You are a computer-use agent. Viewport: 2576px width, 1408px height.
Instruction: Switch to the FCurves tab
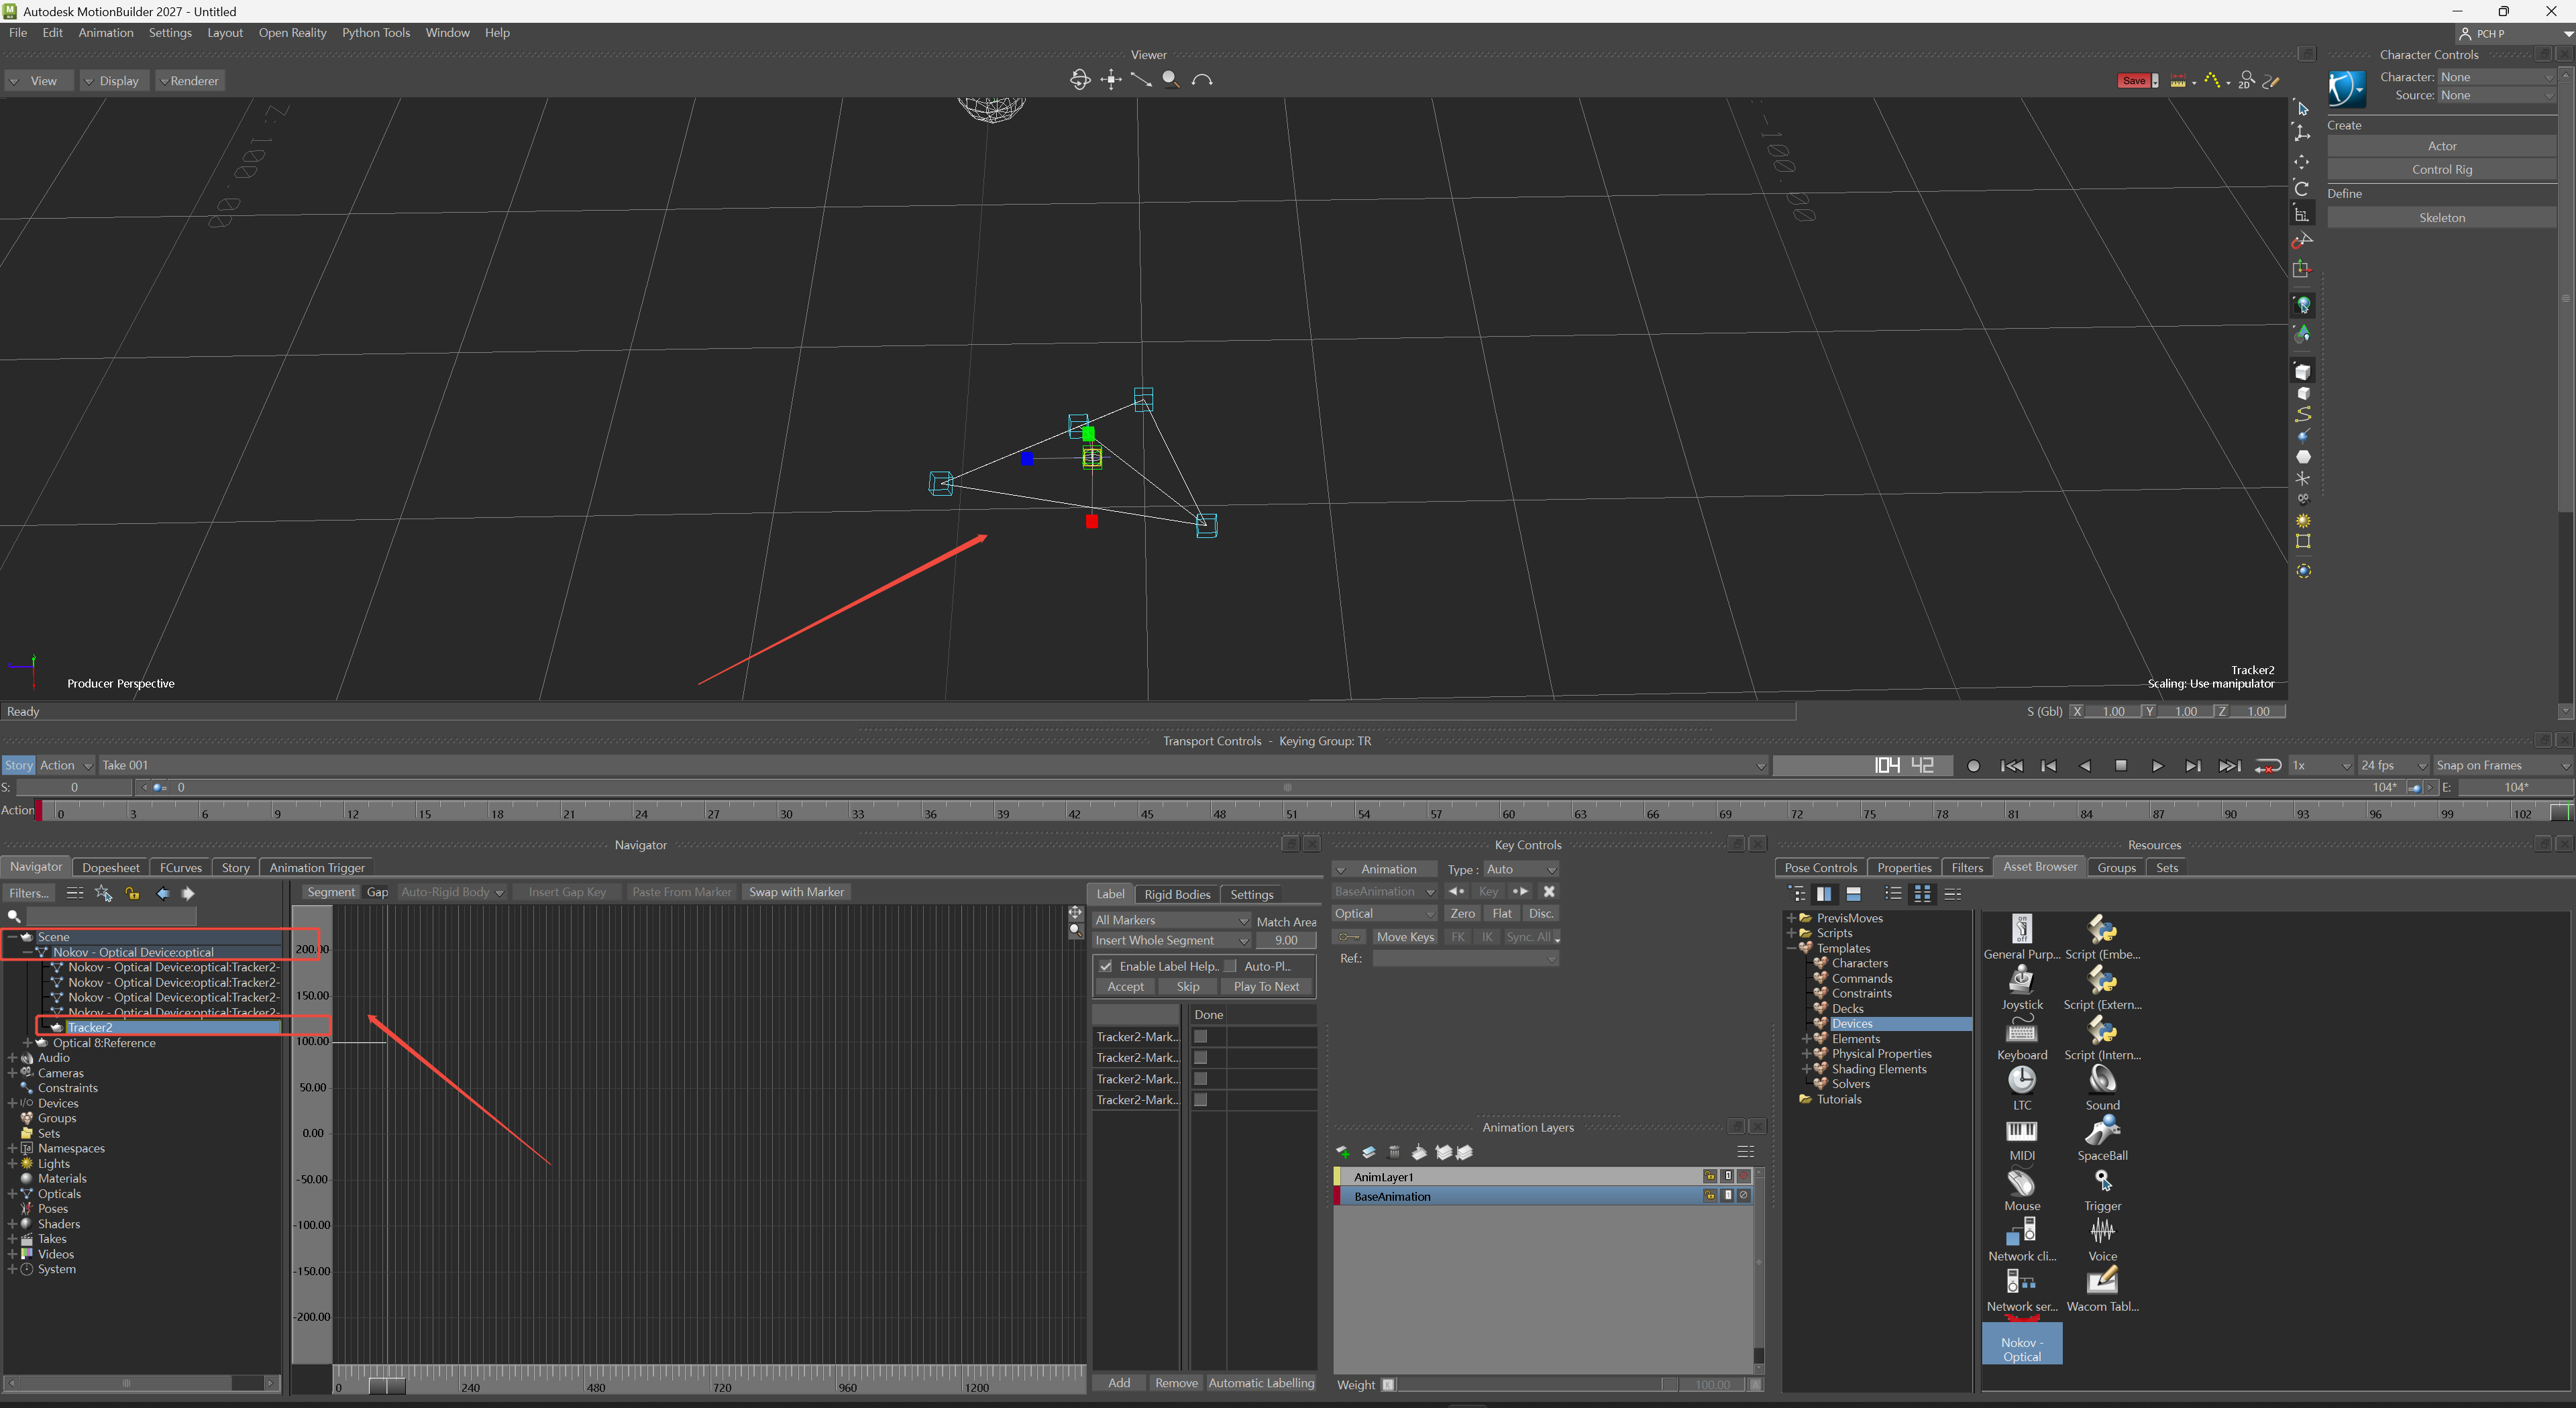click(x=180, y=868)
